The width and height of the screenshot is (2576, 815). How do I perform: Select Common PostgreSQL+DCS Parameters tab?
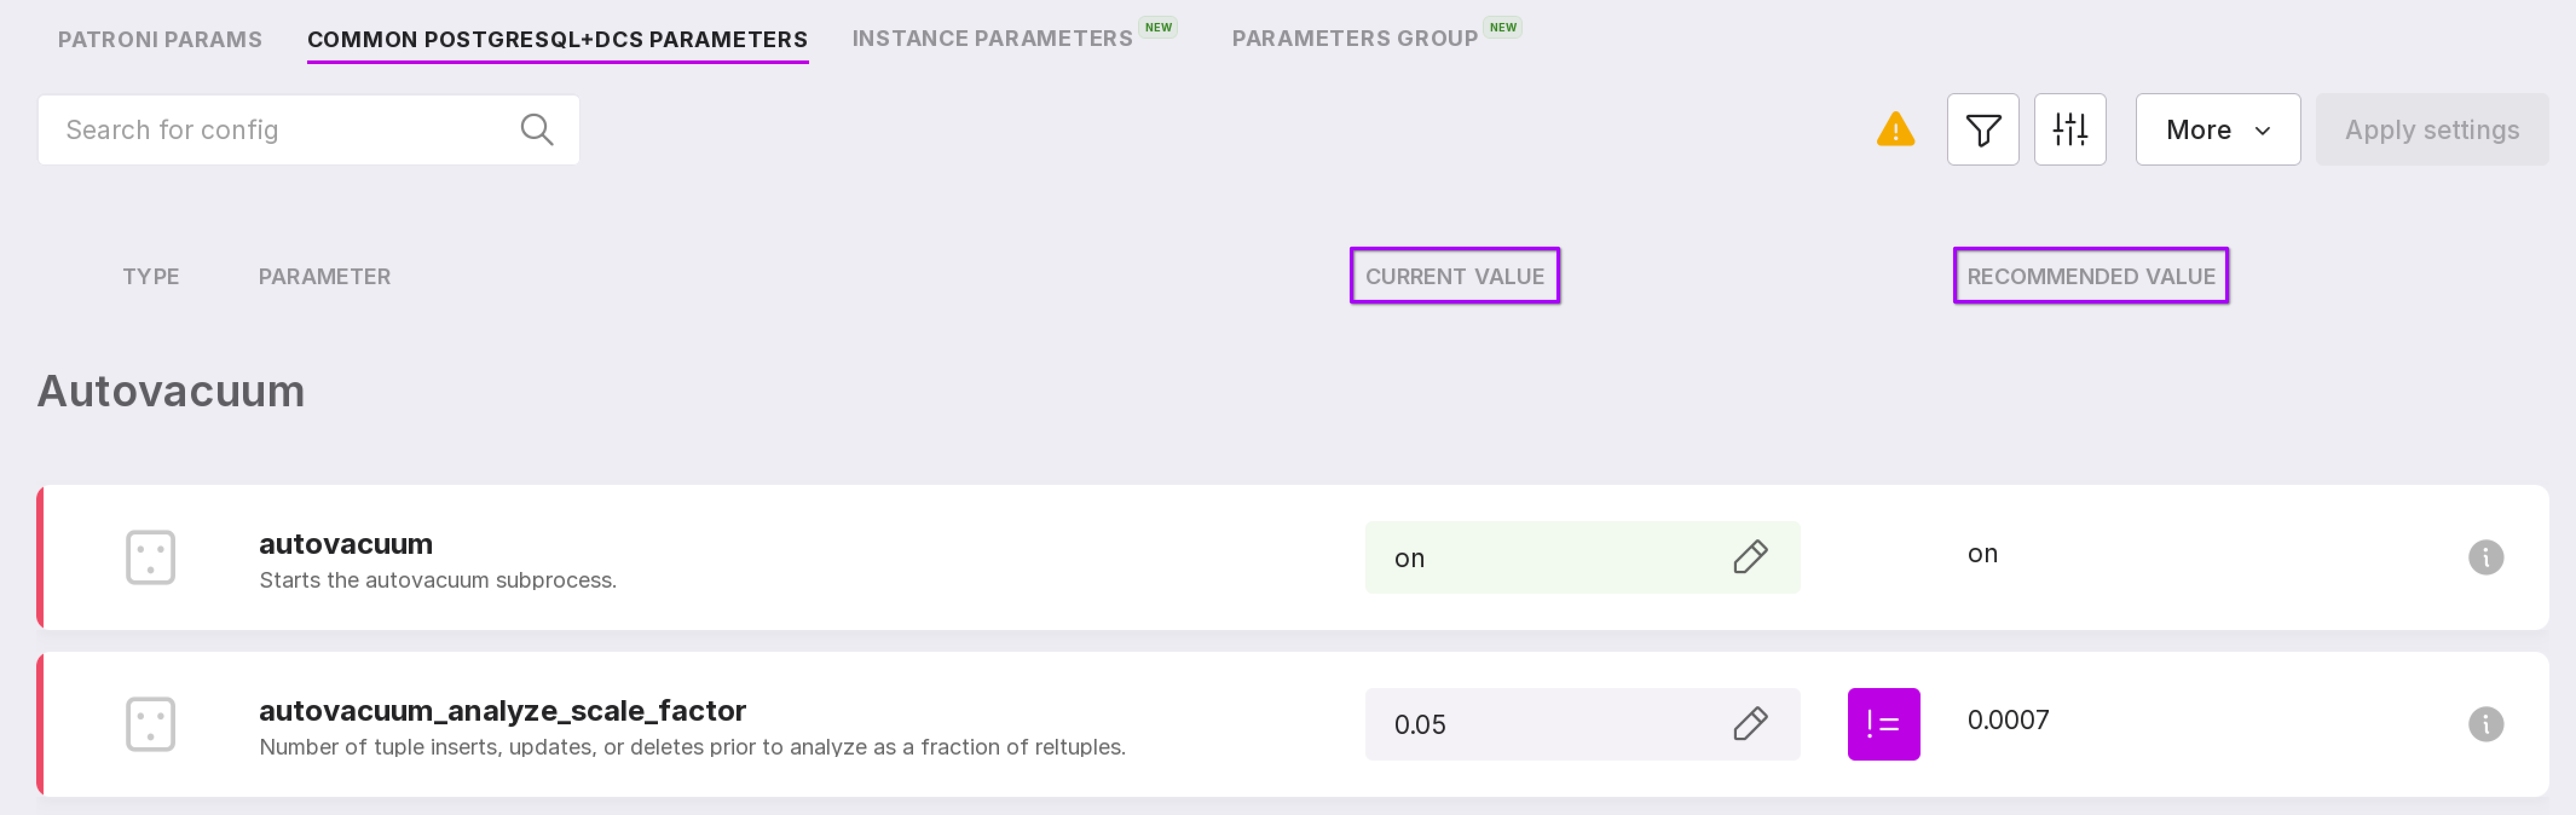pyautogui.click(x=557, y=39)
